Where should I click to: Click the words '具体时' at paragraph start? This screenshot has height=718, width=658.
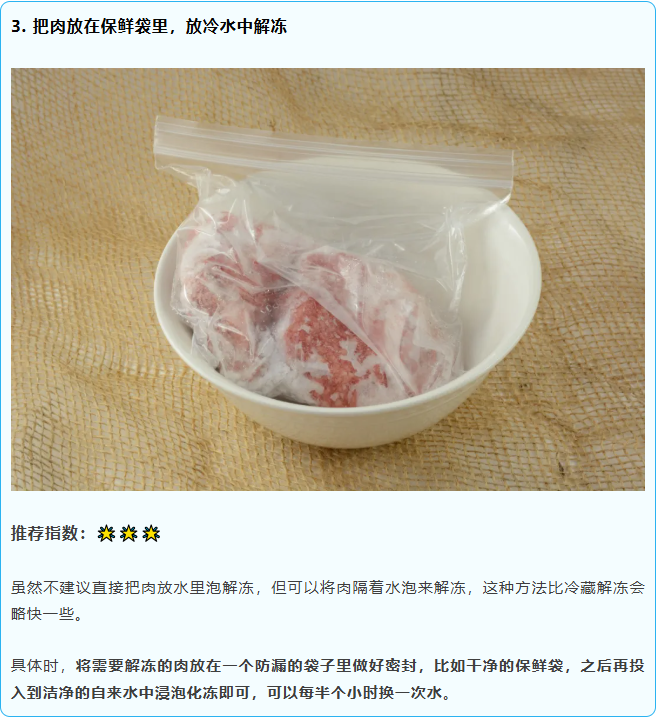click(35, 665)
